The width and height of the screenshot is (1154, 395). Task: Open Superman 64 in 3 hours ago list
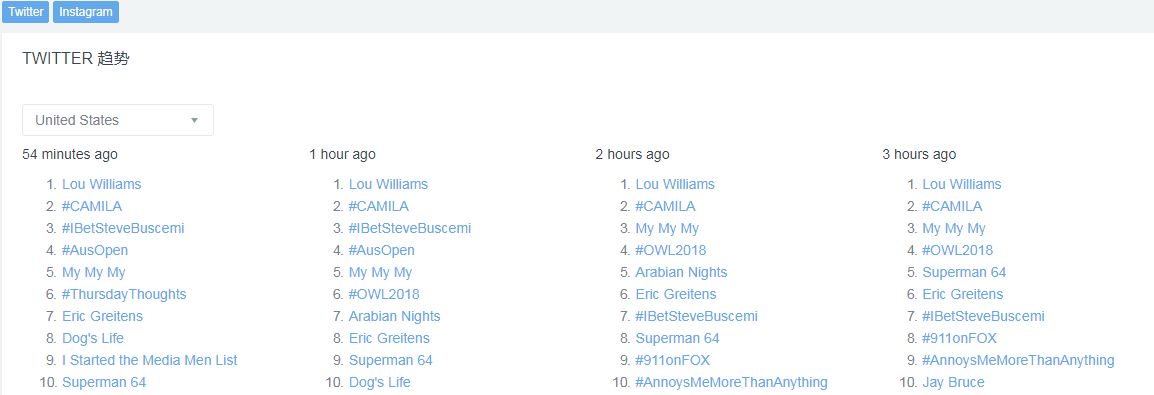tap(964, 272)
